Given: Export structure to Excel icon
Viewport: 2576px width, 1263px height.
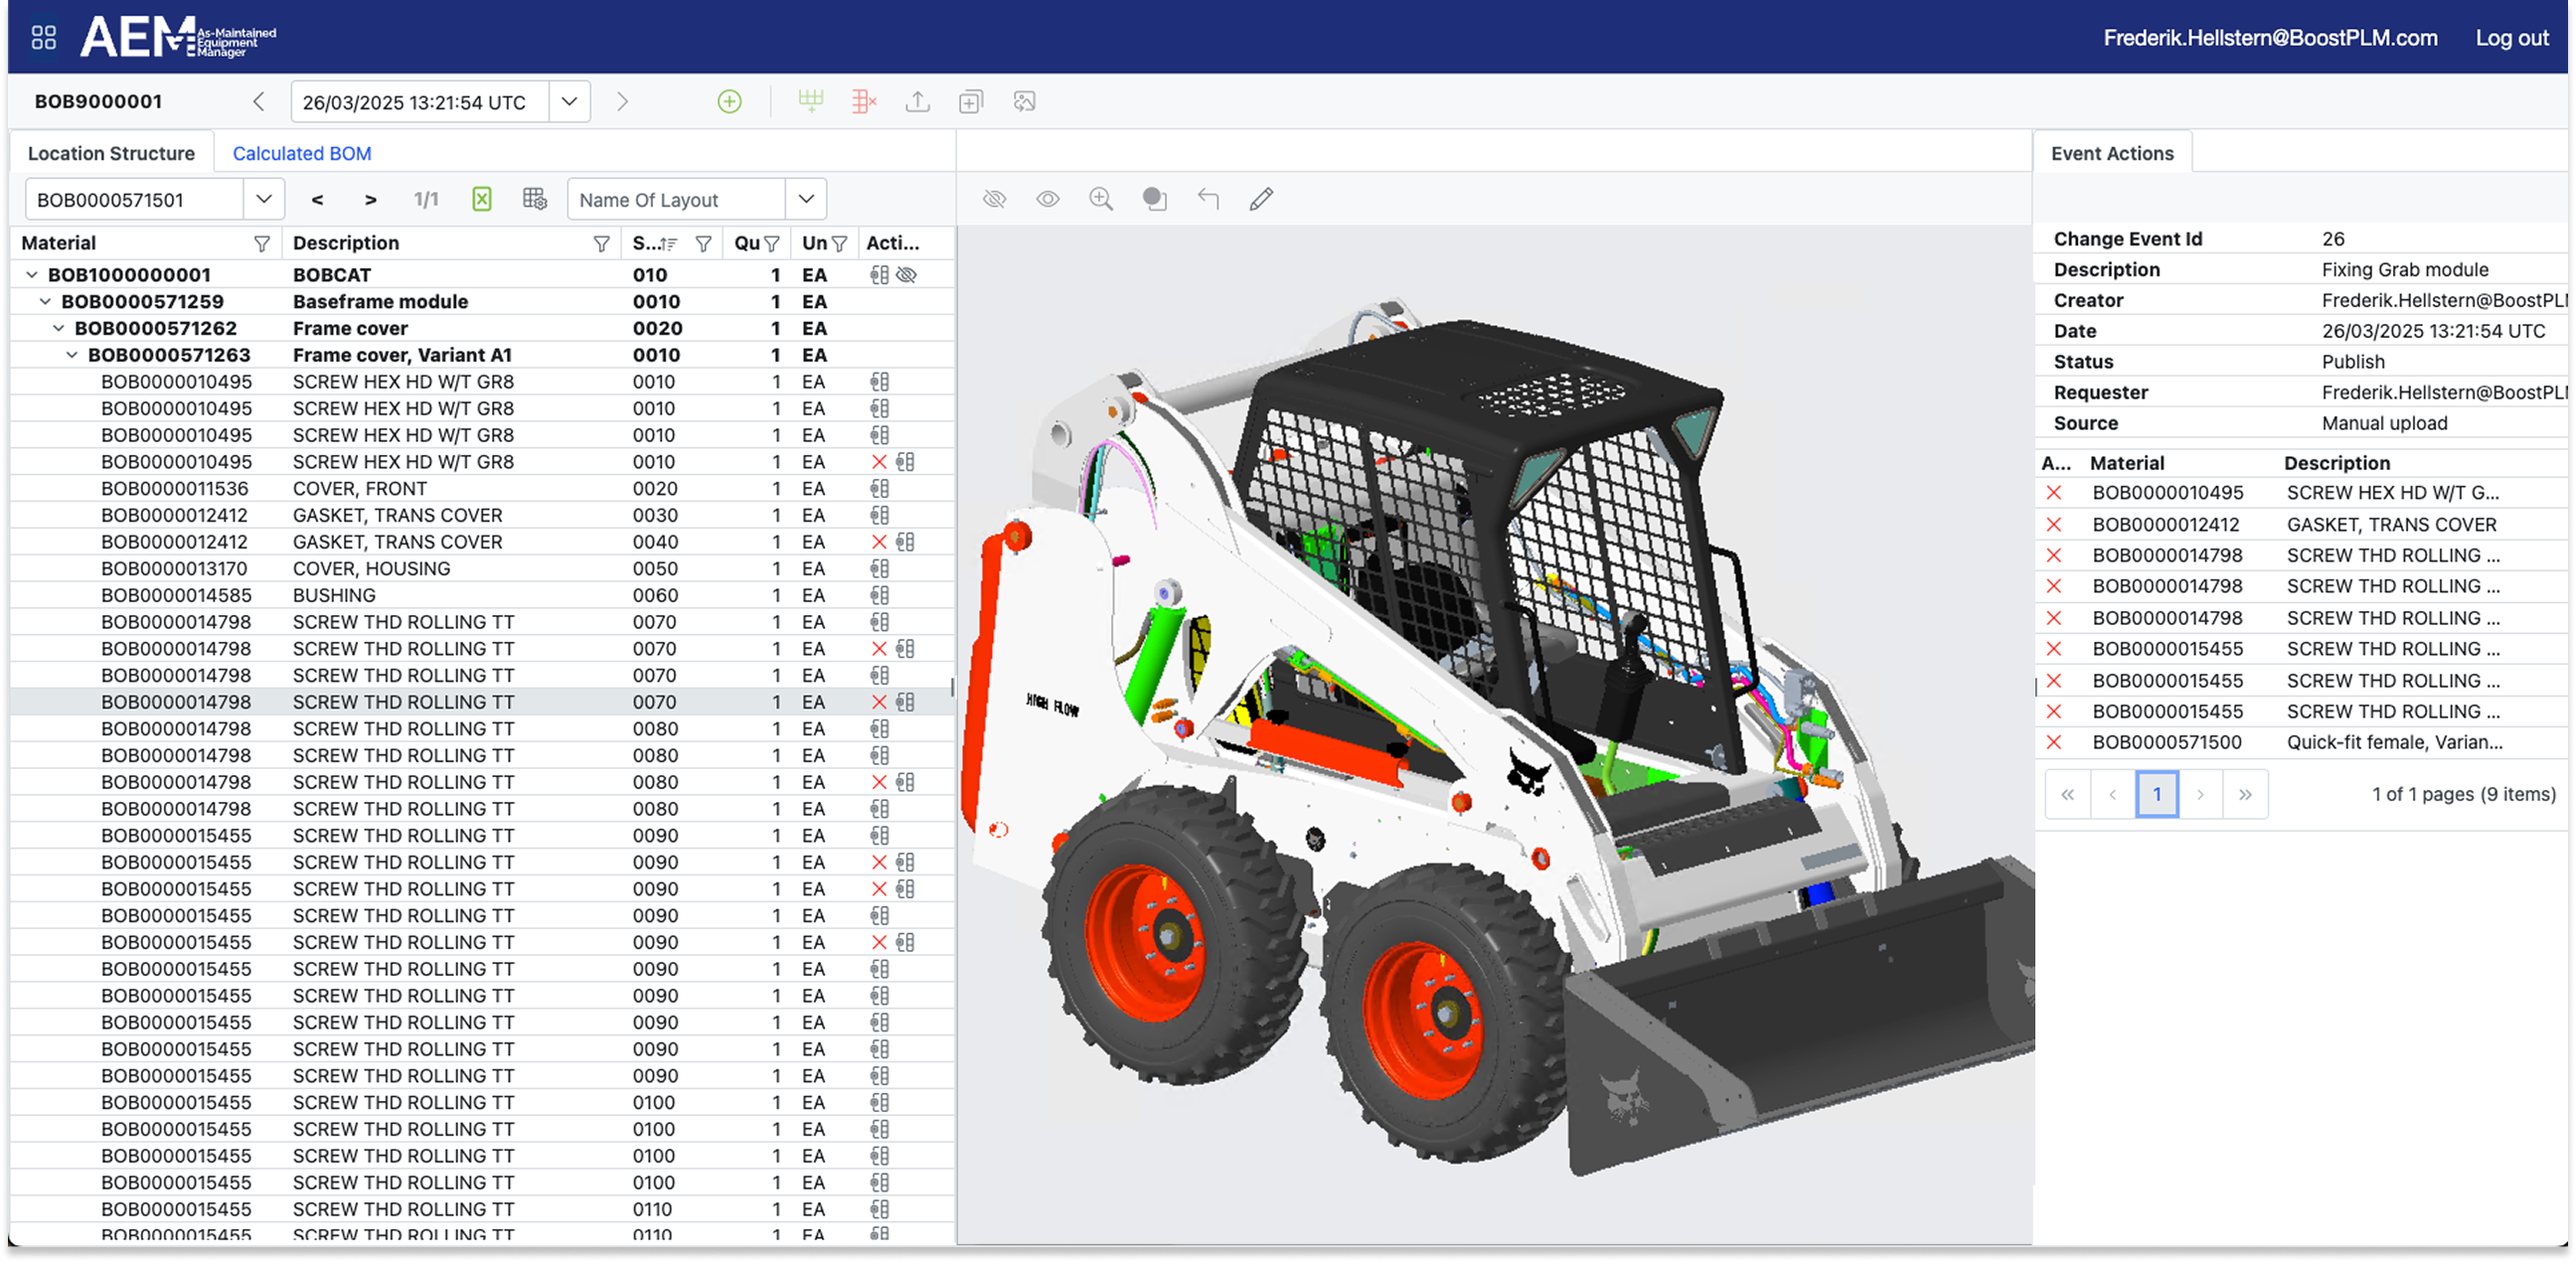Looking at the screenshot, I should pos(482,199).
